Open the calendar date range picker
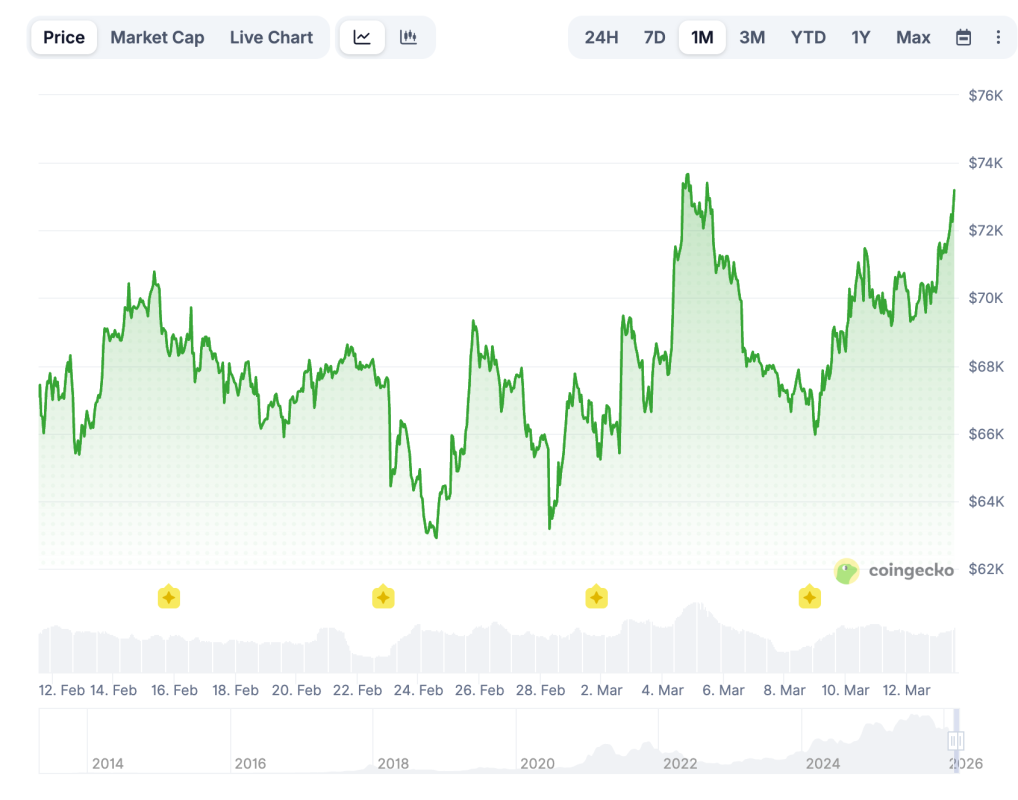This screenshot has width=1018, height=800. pos(963,37)
